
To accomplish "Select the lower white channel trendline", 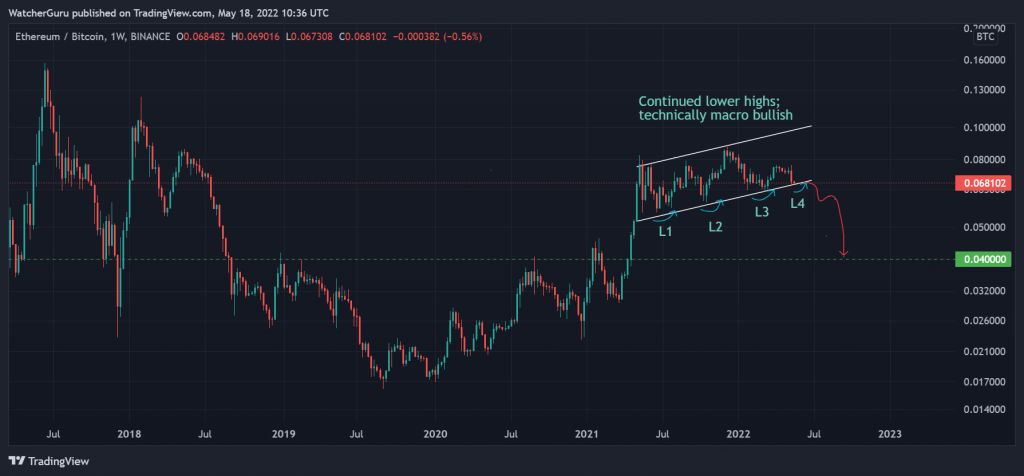I will (x=725, y=200).
